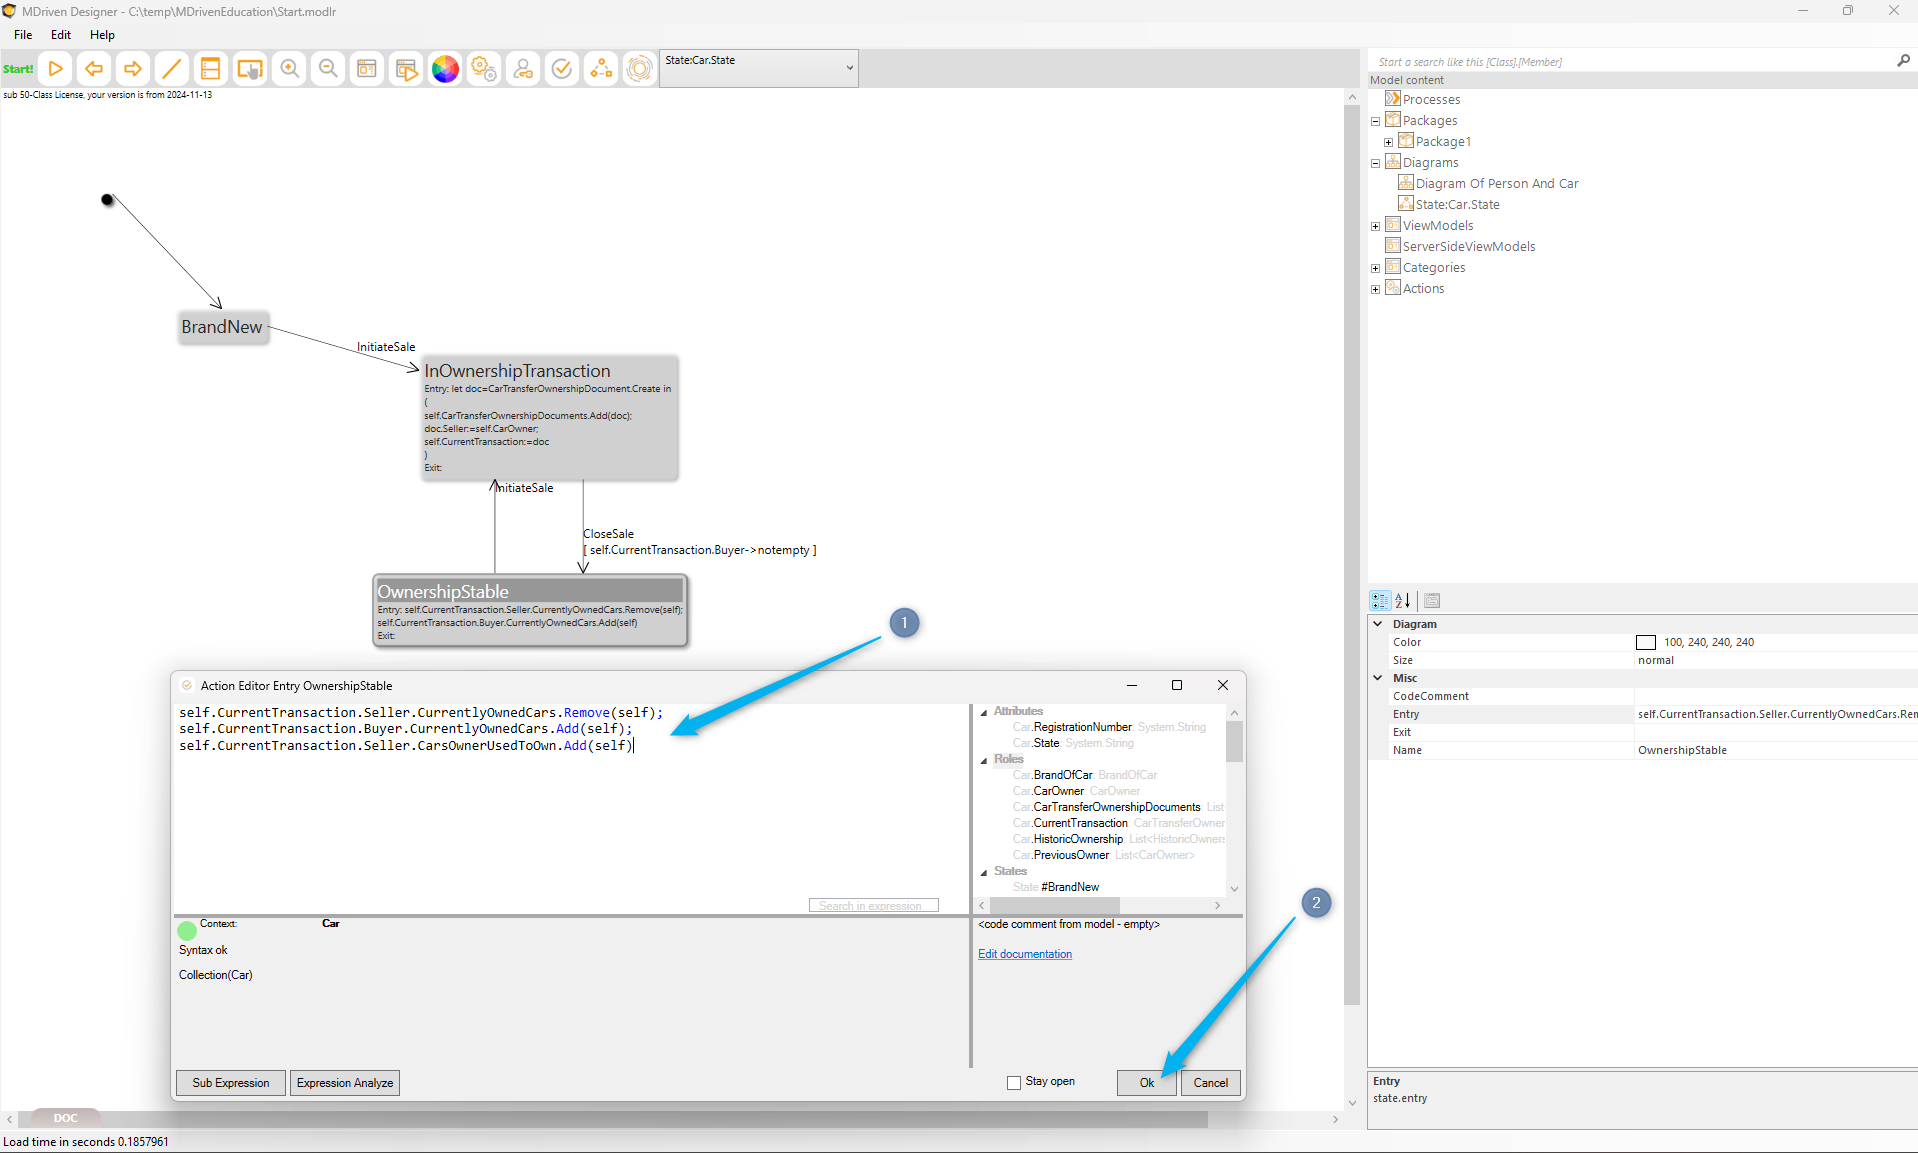The image size is (1918, 1153).
Task: Open the File menu
Action: pyautogui.click(x=23, y=35)
